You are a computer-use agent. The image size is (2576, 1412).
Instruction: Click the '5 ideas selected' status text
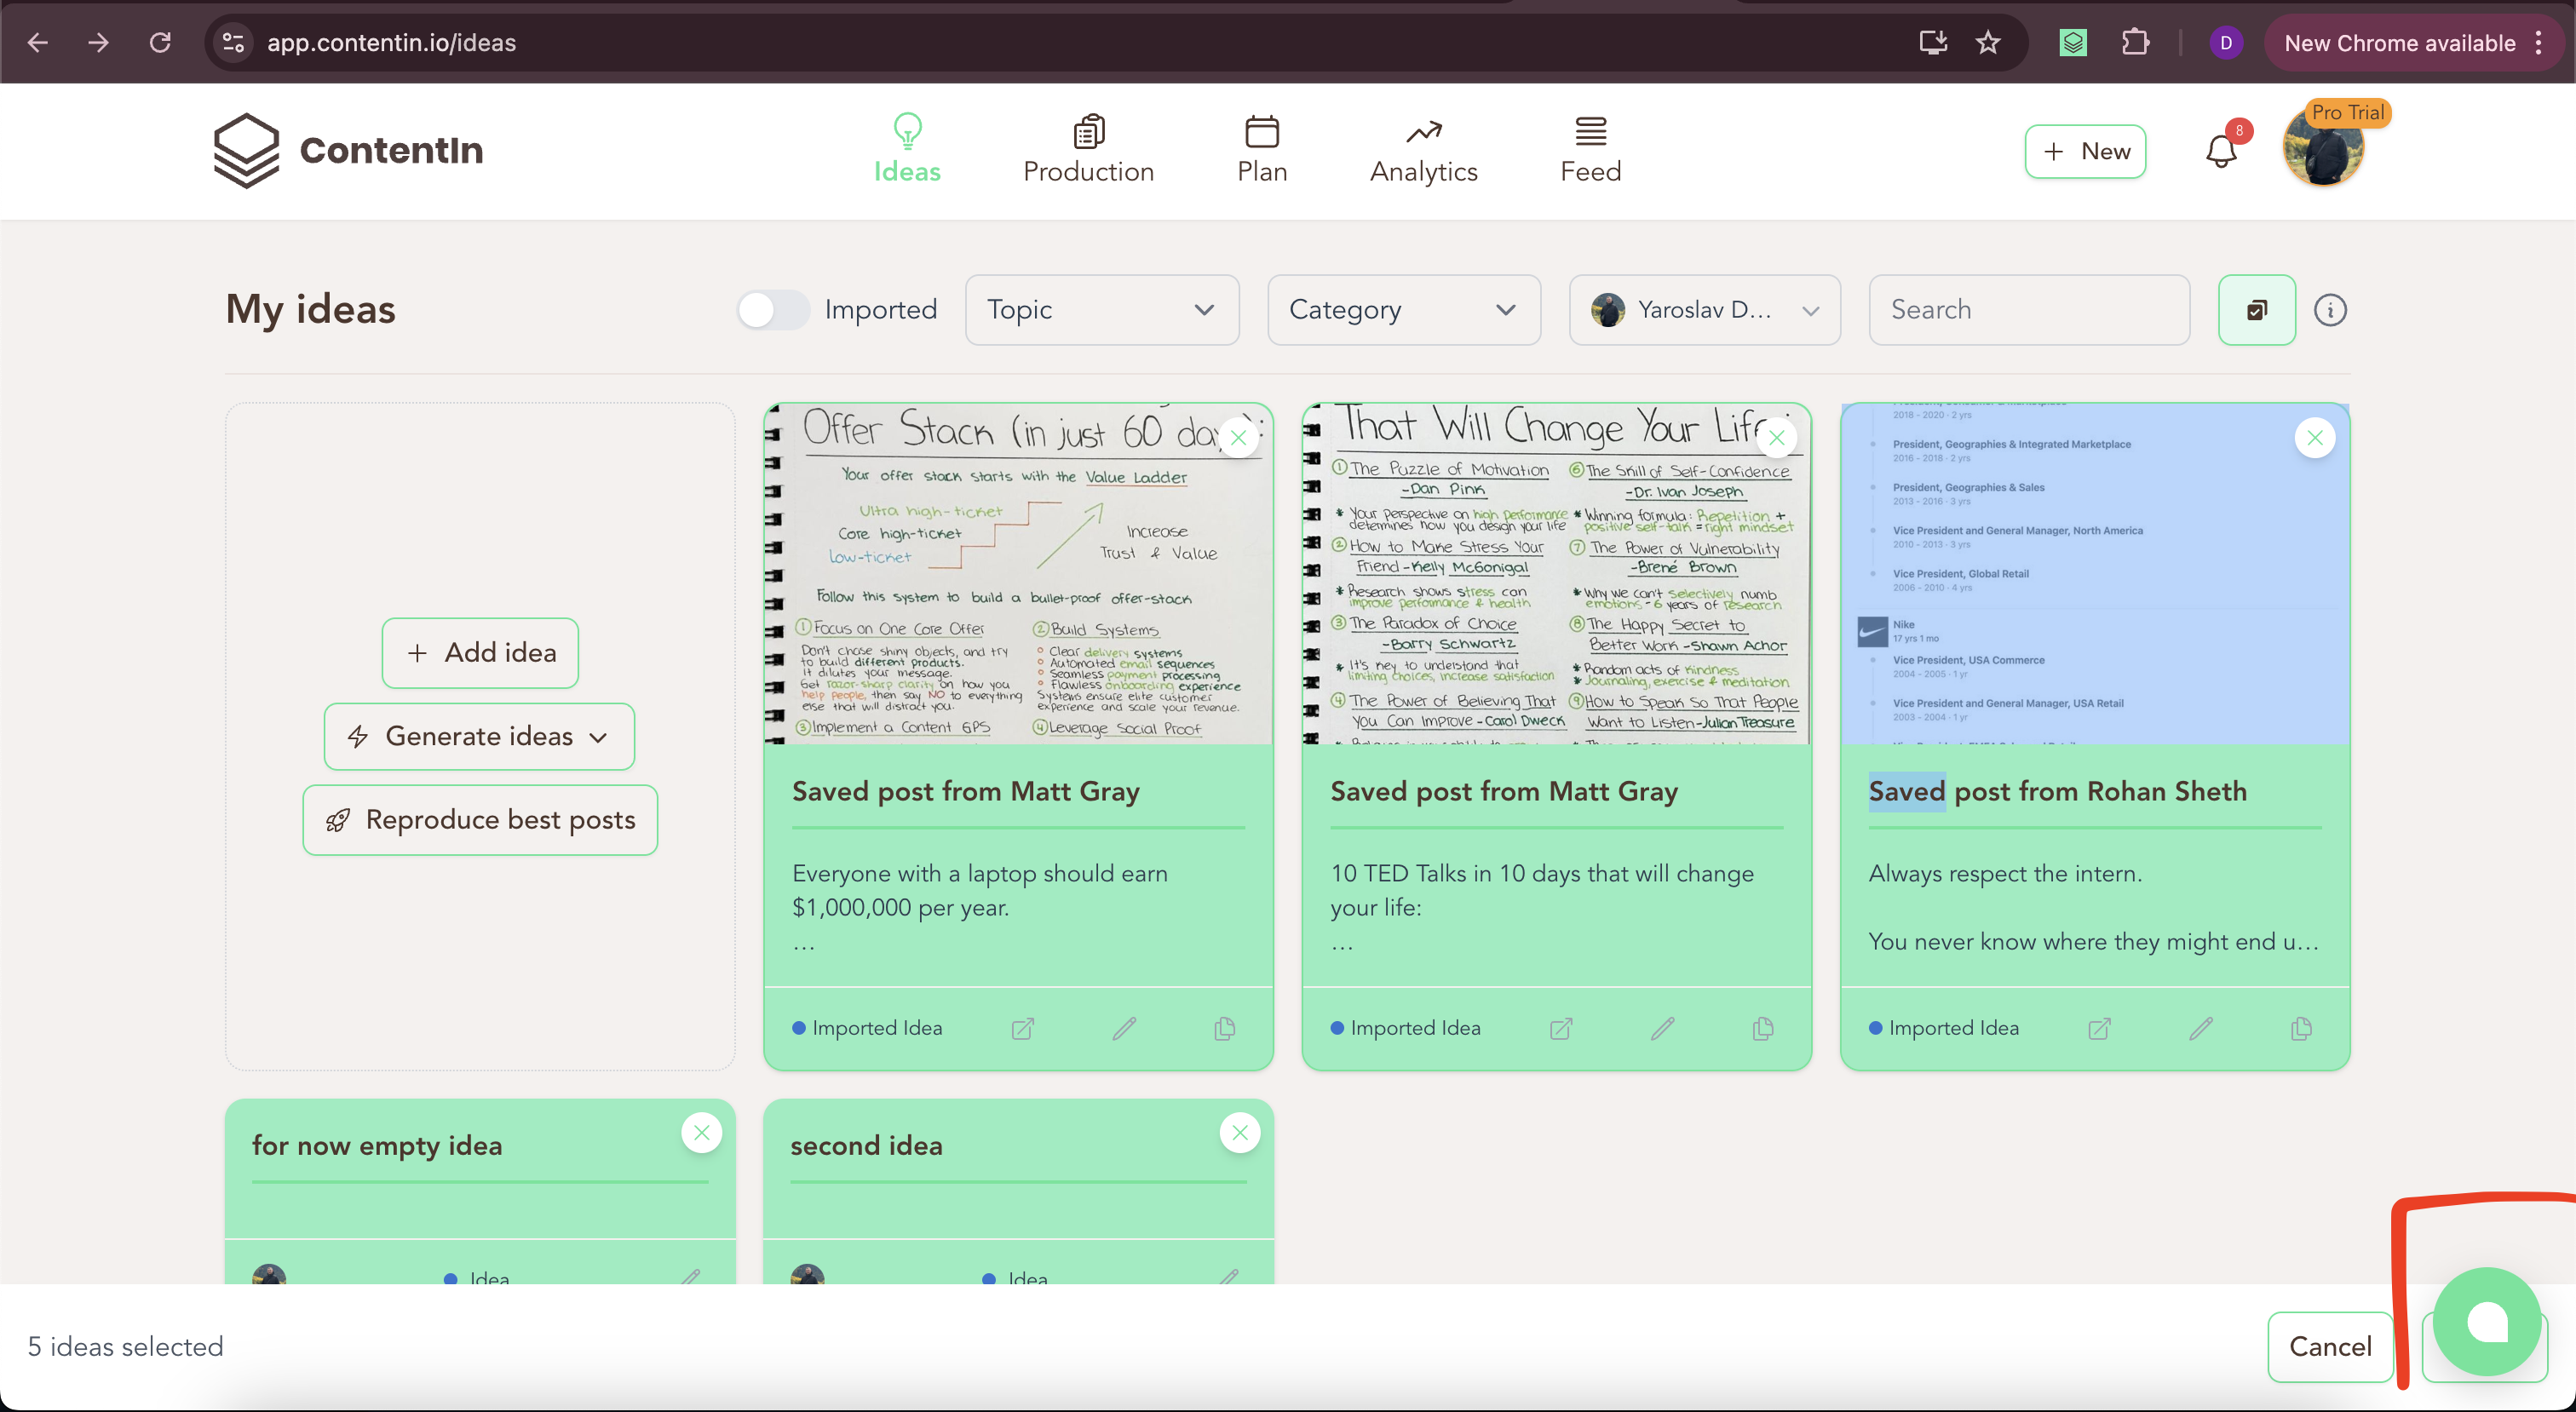pyautogui.click(x=125, y=1347)
